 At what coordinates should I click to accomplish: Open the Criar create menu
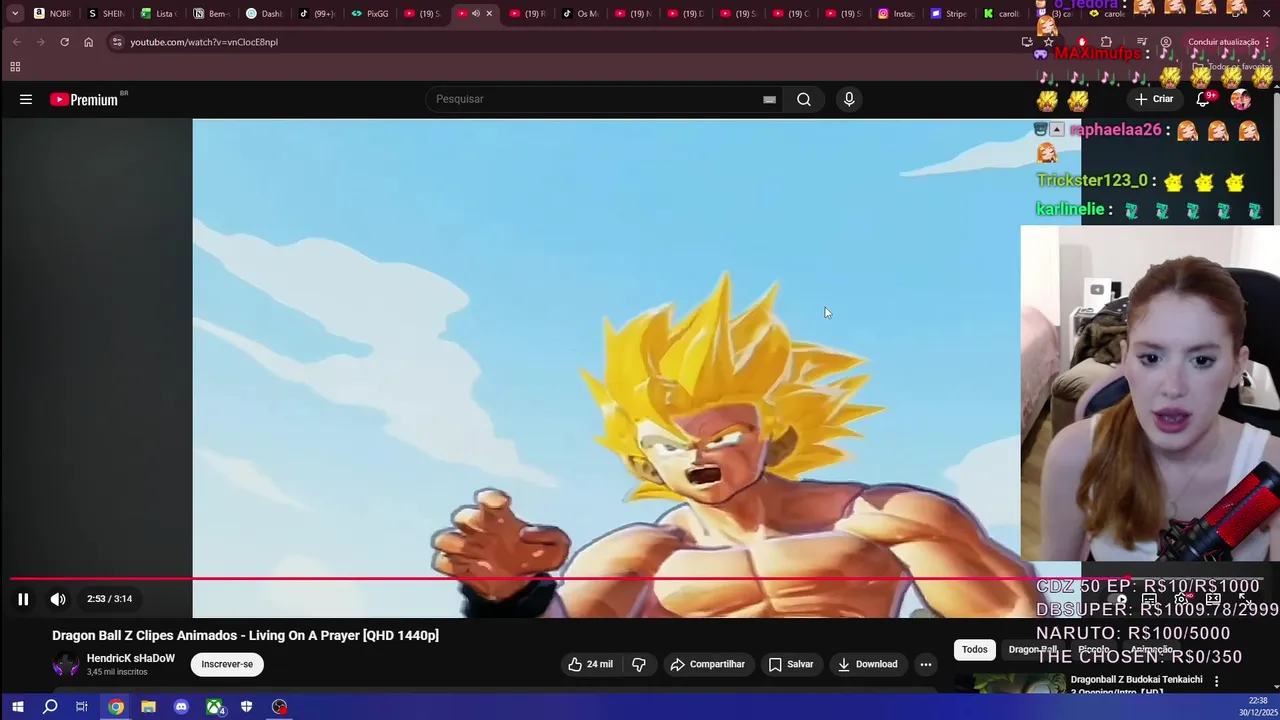tap(1154, 99)
